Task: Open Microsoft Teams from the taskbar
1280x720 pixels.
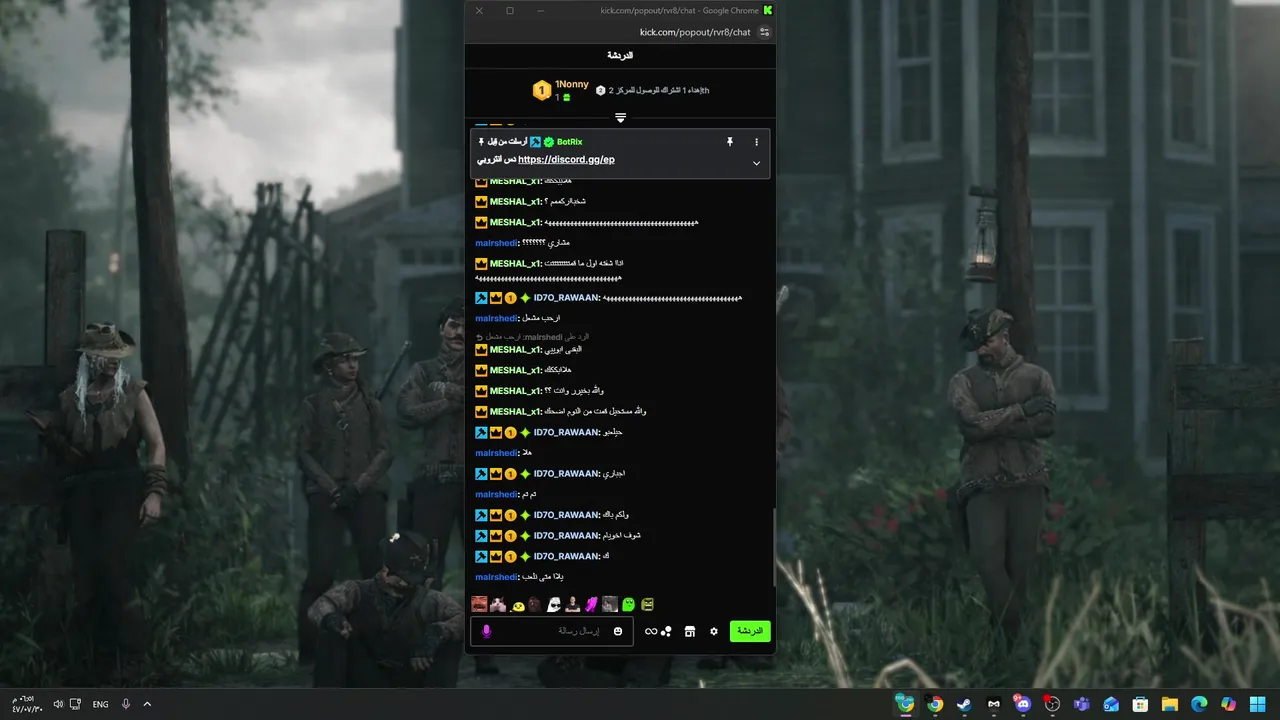Action: coord(1081,704)
